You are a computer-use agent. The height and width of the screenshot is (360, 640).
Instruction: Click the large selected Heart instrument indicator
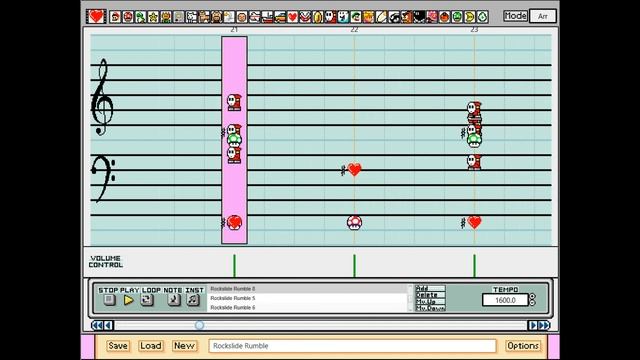[96, 16]
